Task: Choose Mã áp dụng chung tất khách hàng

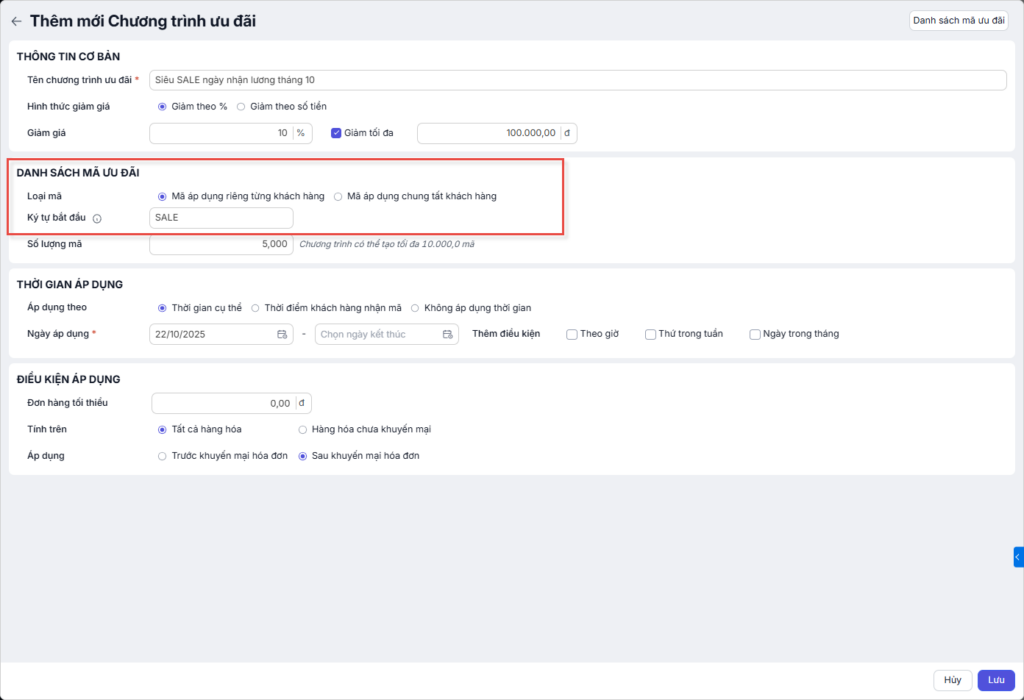Action: click(338, 196)
